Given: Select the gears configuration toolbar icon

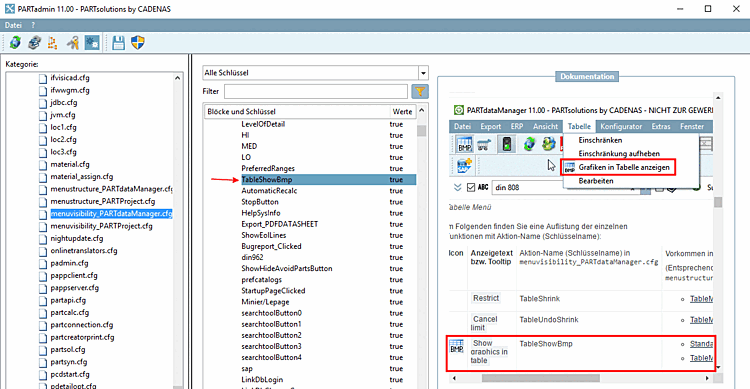Looking at the screenshot, I should (92, 43).
